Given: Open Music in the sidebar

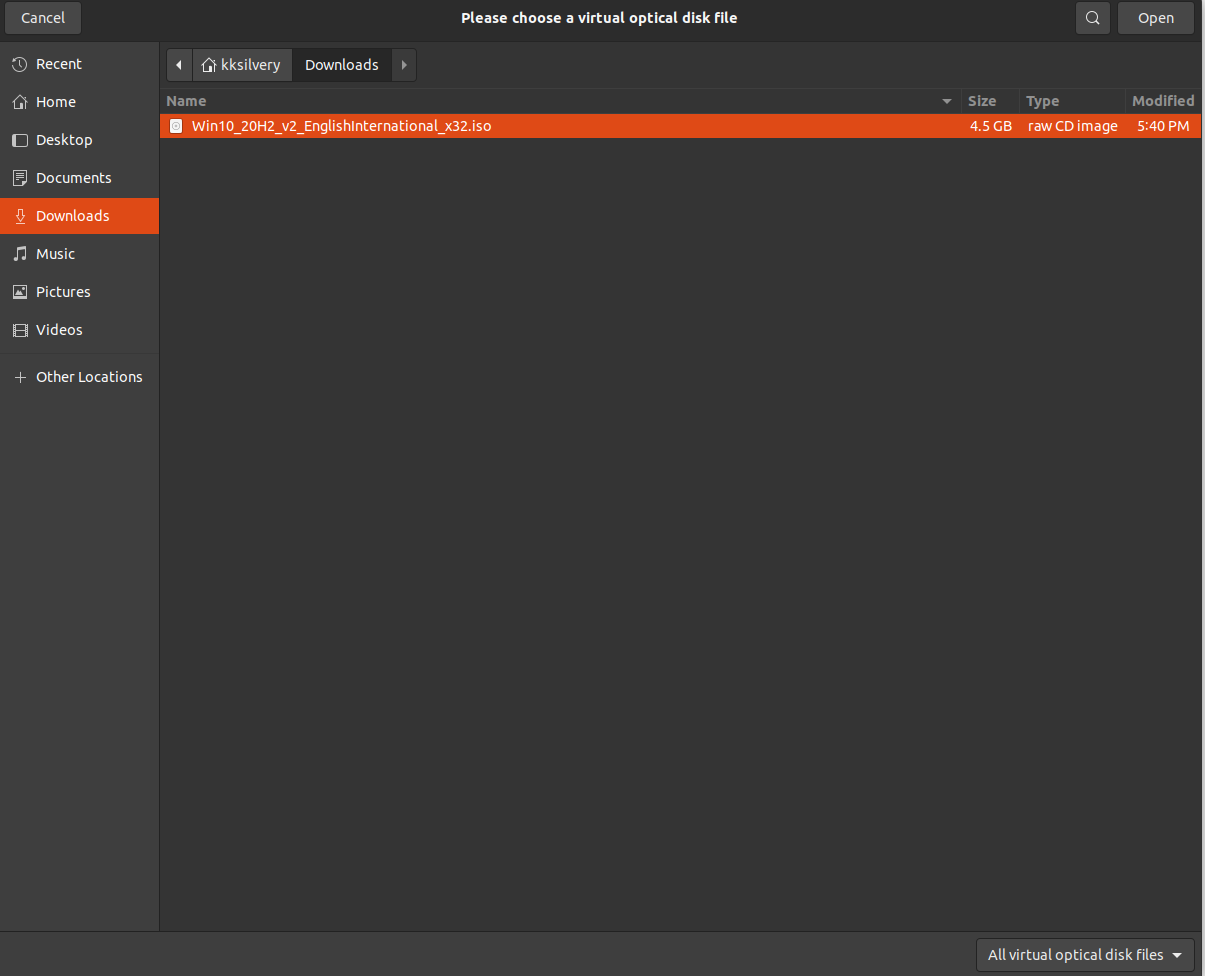Looking at the screenshot, I should [79, 254].
